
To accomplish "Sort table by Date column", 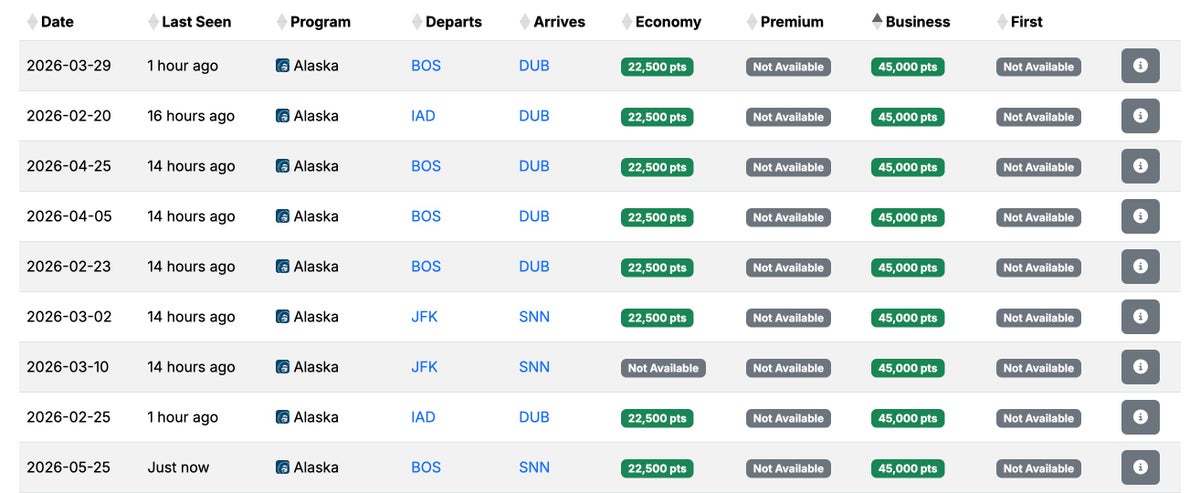I will (x=57, y=21).
